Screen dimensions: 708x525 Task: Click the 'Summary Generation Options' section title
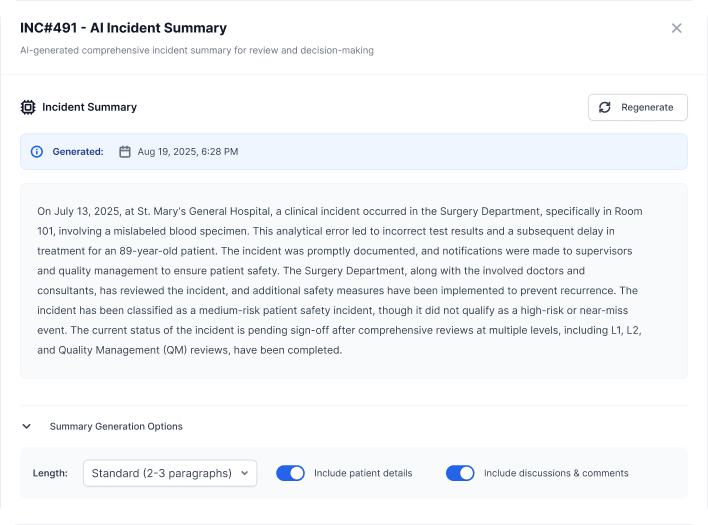[x=116, y=426]
